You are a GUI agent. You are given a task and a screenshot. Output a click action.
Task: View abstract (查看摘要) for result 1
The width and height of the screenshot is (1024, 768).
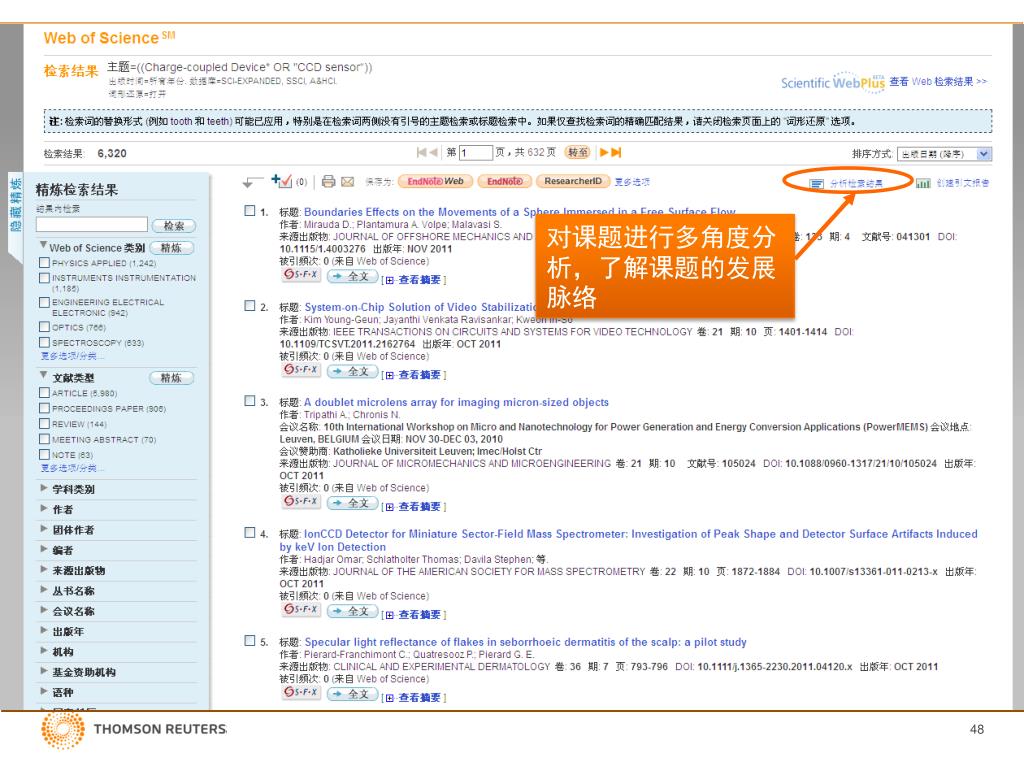click(x=419, y=280)
